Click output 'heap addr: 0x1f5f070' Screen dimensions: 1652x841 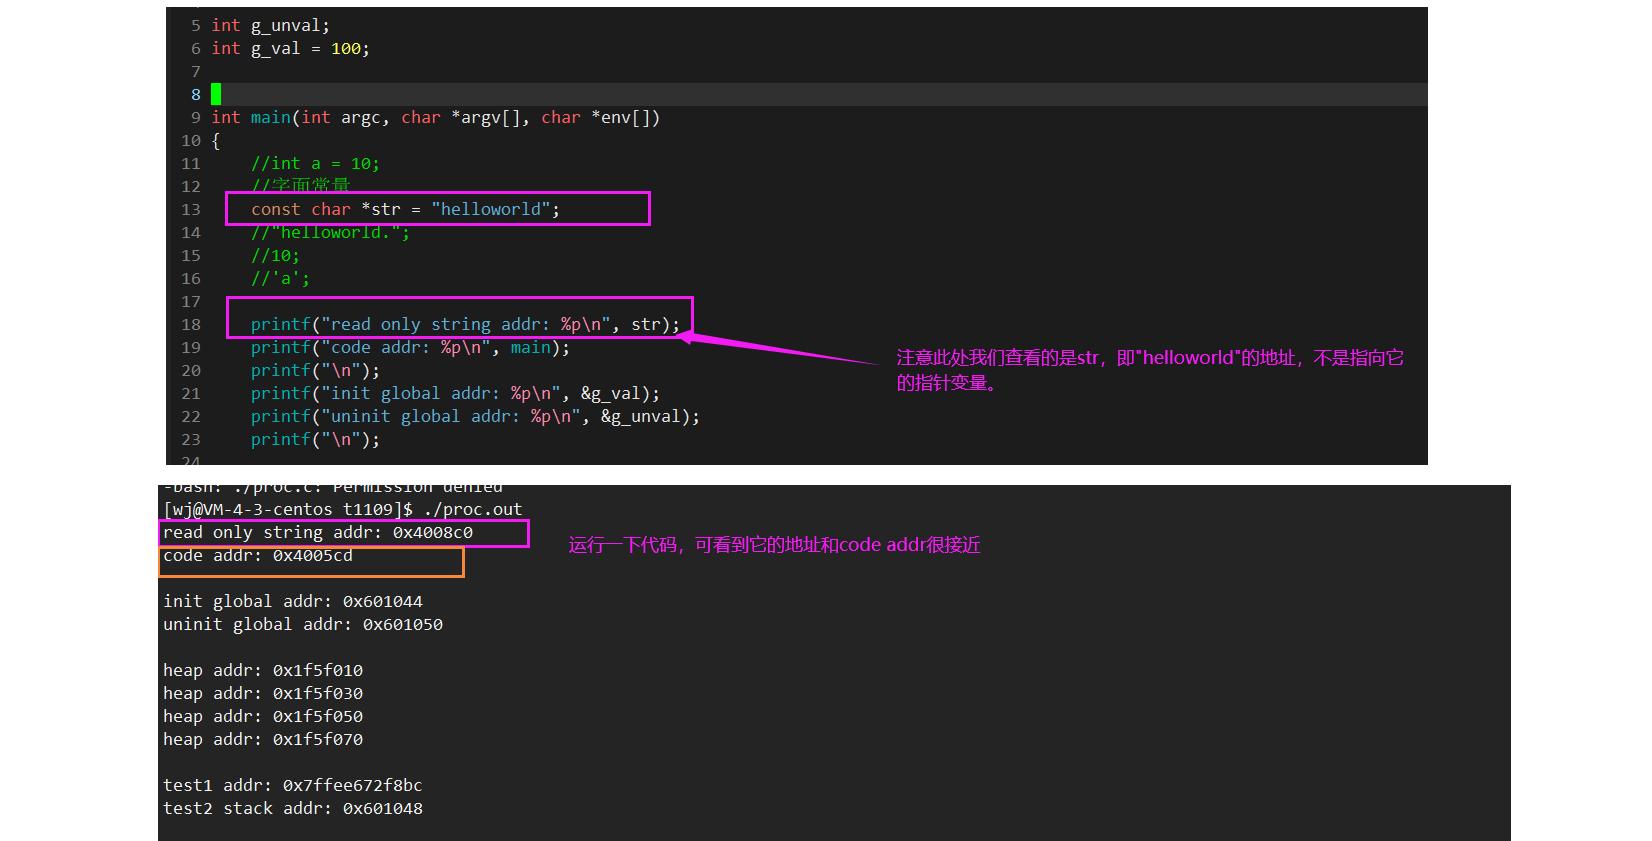point(263,740)
